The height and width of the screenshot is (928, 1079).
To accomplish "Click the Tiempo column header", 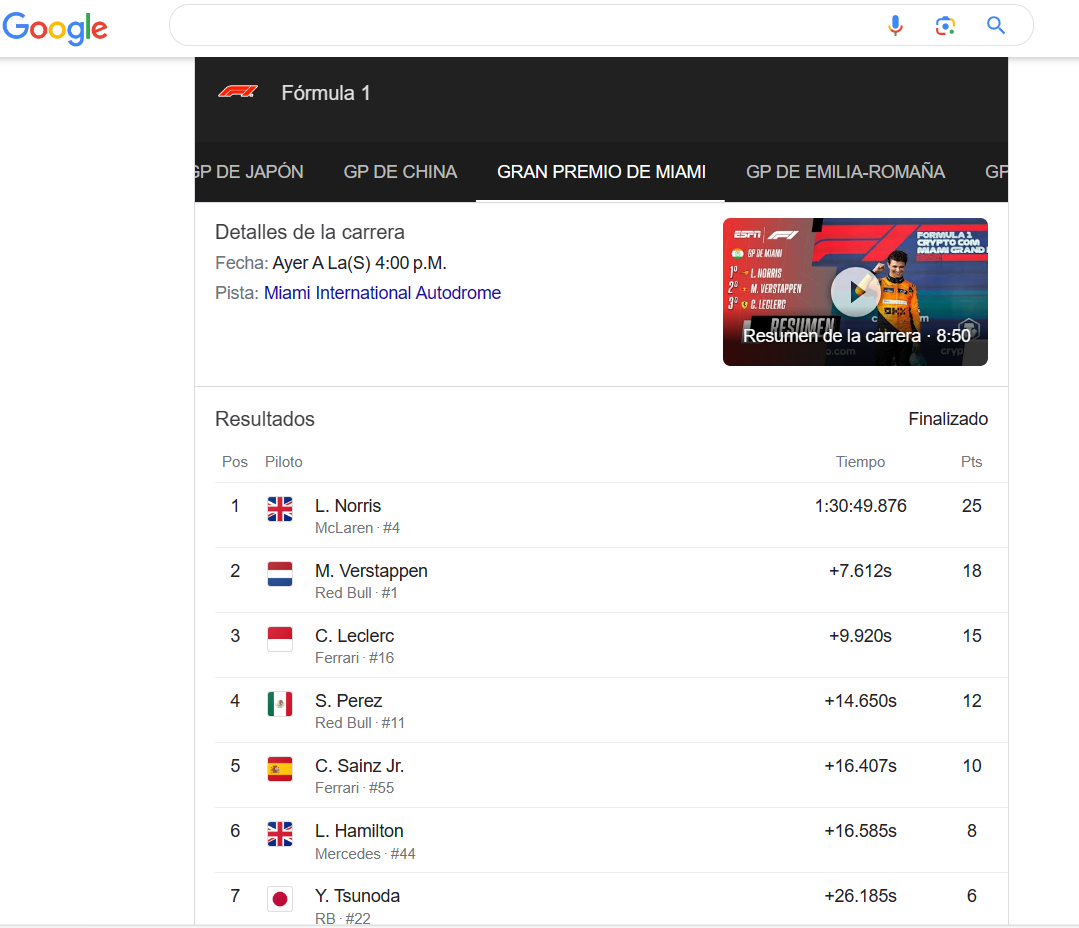I will (860, 462).
